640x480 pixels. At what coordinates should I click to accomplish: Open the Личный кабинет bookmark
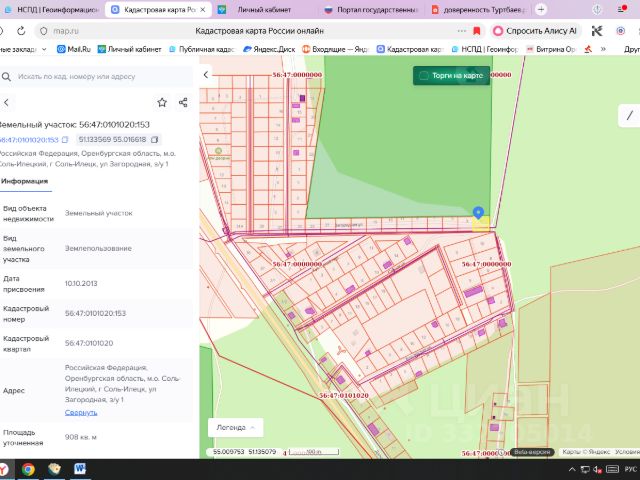[x=129, y=49]
